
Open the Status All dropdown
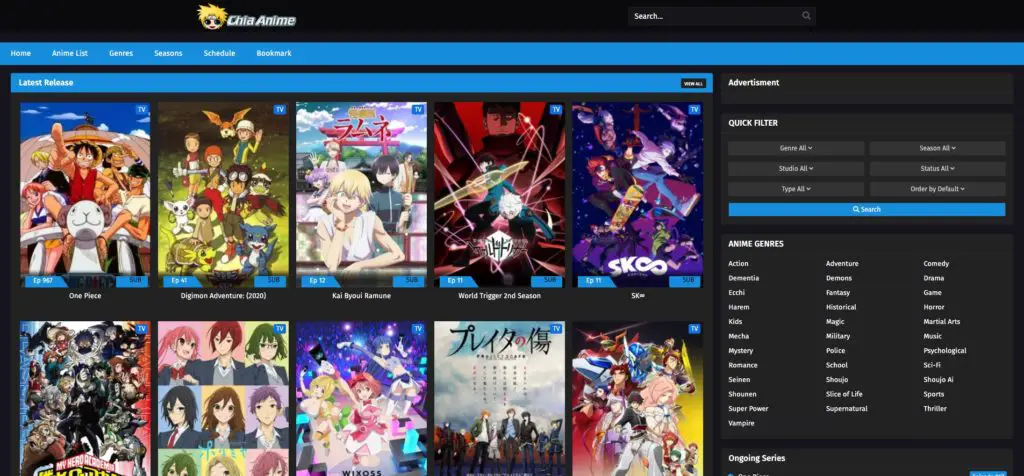[937, 169]
